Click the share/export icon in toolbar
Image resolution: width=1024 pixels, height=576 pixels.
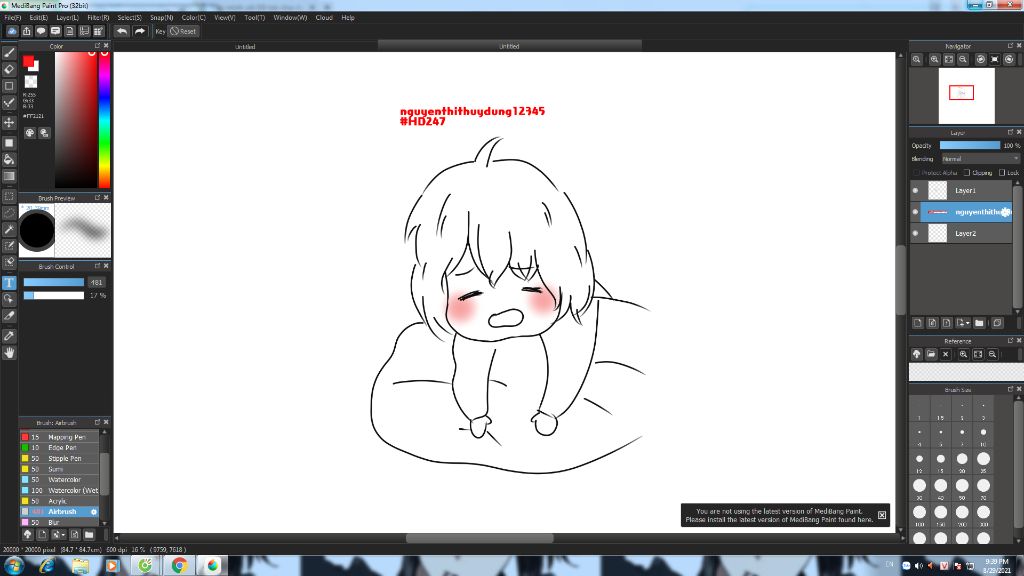pyautogui.click(x=27, y=31)
